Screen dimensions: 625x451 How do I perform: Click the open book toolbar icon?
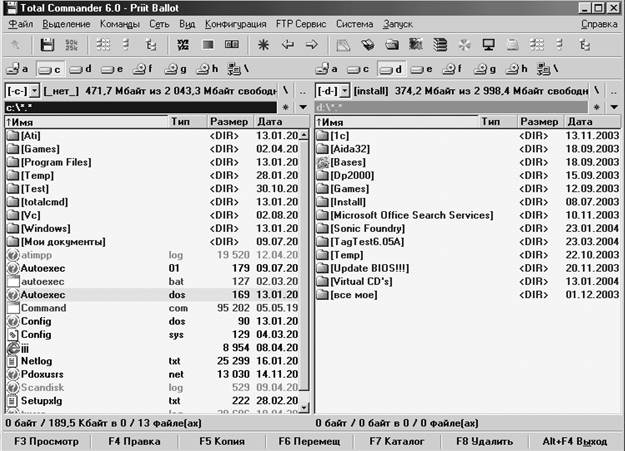point(368,45)
